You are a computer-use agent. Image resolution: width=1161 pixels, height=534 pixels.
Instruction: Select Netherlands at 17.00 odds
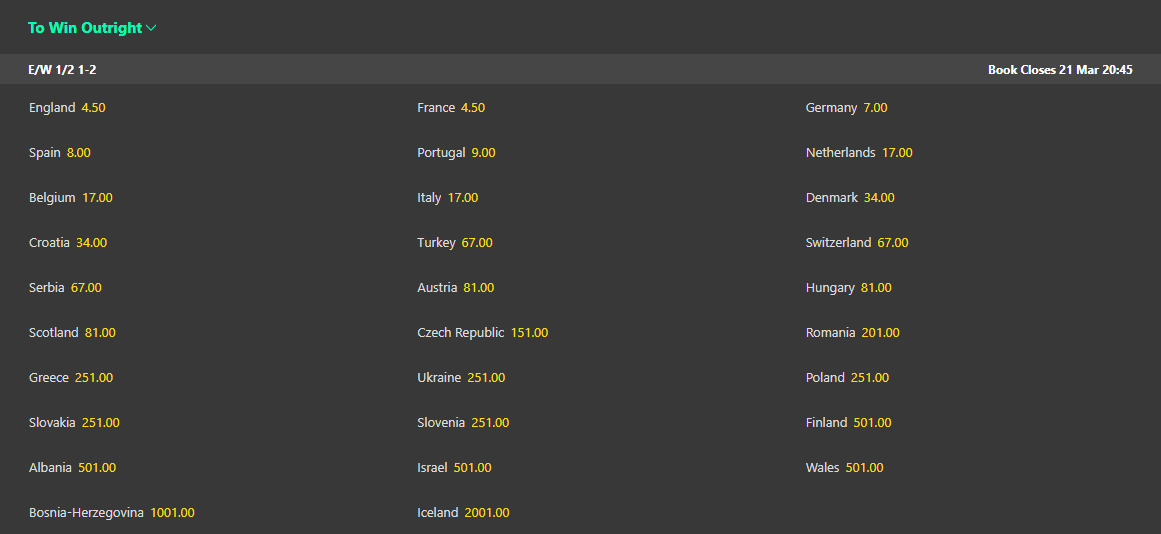coord(859,153)
